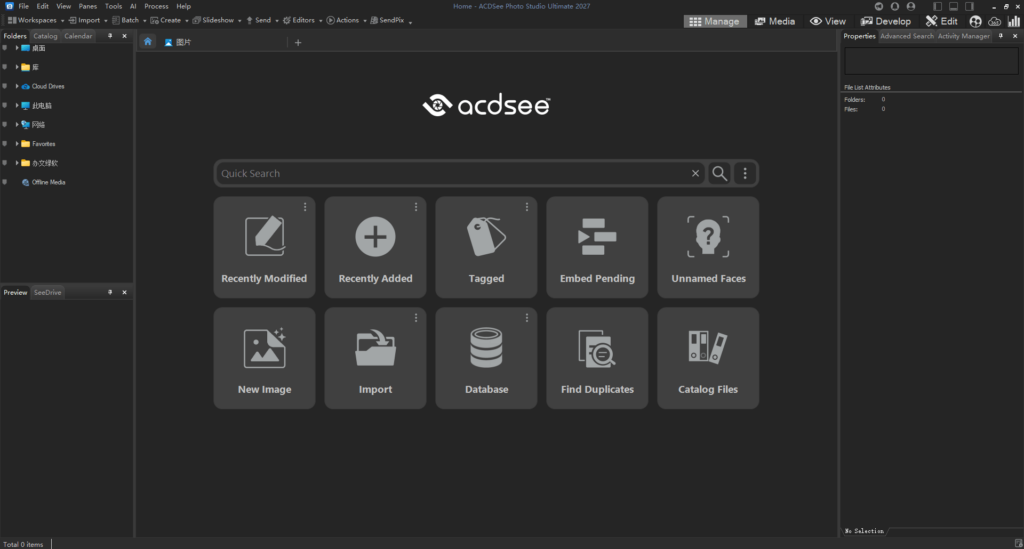Expand the 桌面 folder node
The image size is (1024, 549).
17,48
